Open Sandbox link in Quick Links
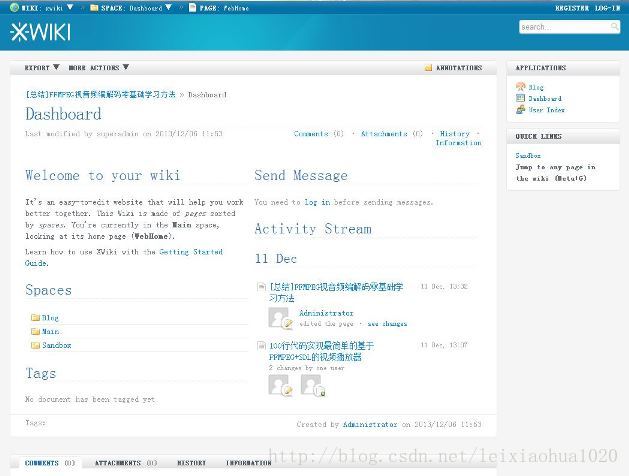 [528, 155]
